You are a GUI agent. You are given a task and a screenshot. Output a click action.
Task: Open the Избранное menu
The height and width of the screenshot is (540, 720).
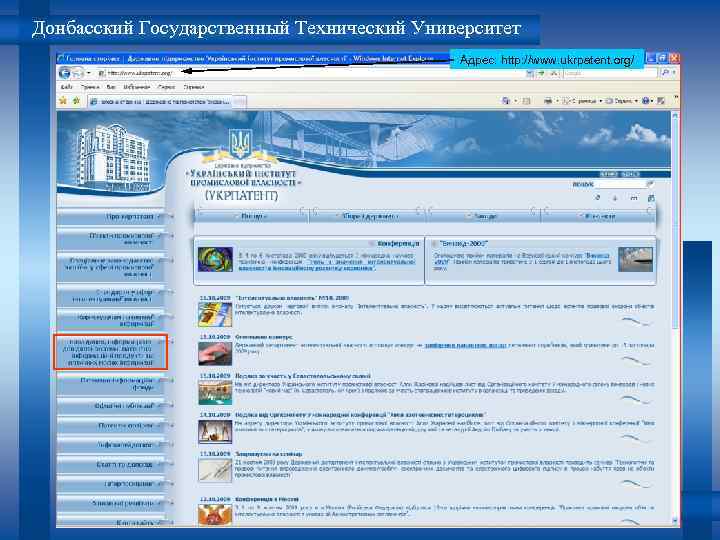click(x=136, y=87)
